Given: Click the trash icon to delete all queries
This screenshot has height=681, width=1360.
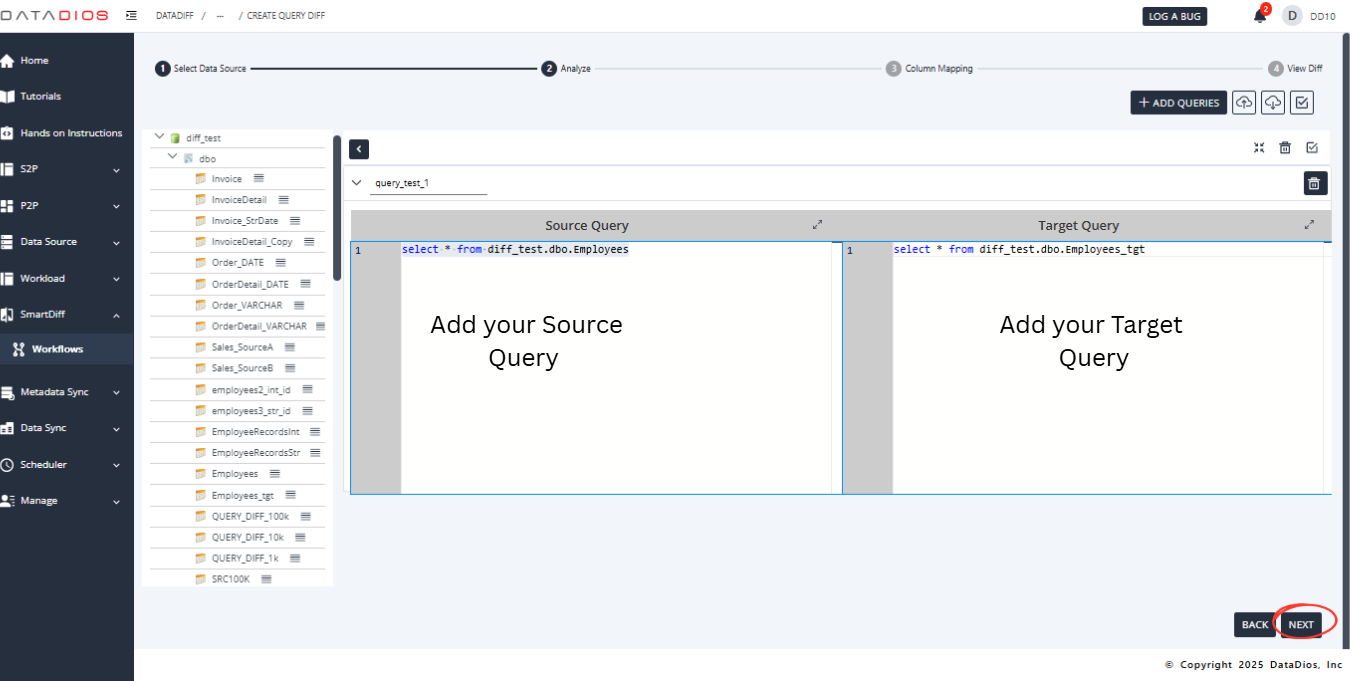Looking at the screenshot, I should [x=1285, y=147].
